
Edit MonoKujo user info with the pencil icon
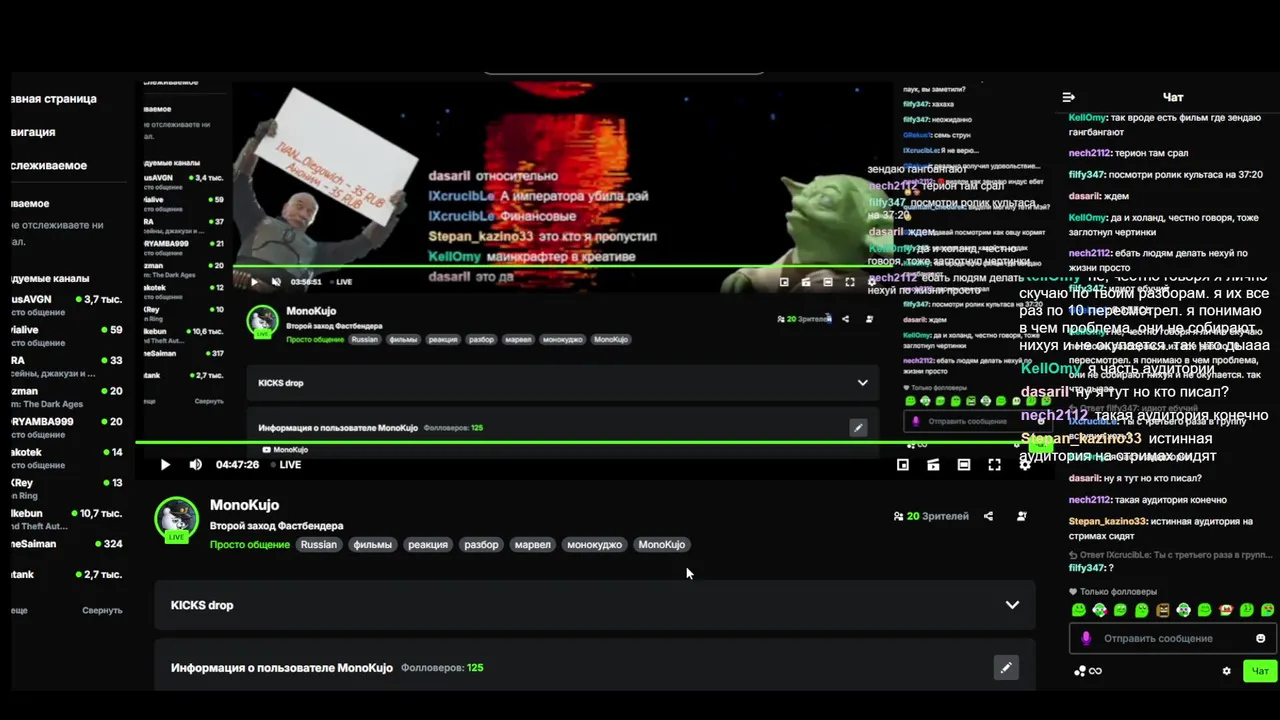point(1006,668)
